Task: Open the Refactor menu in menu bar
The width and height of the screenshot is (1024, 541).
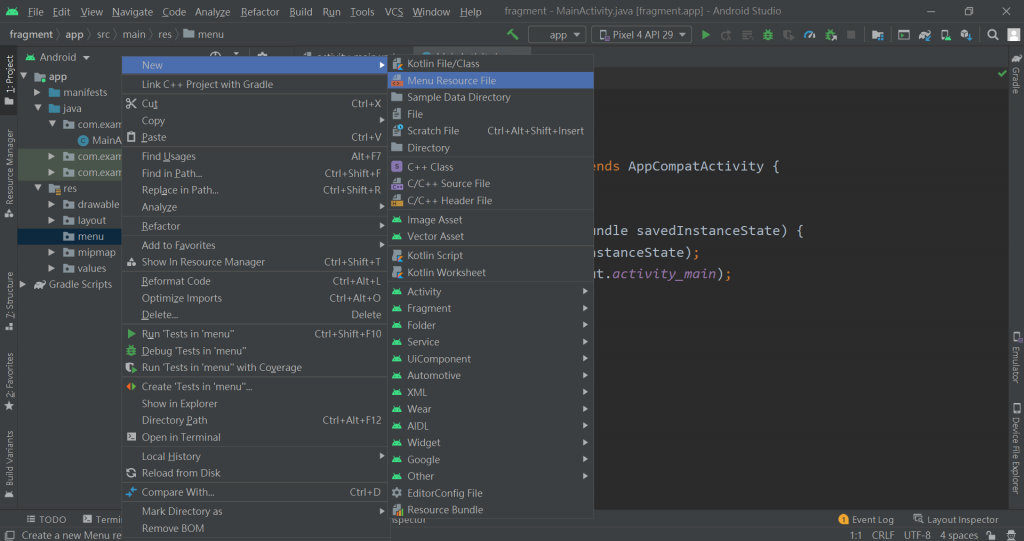Action: click(260, 12)
